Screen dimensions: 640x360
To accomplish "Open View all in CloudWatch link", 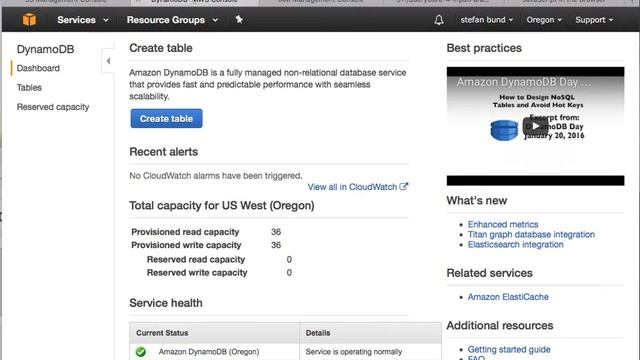I will click(352, 187).
